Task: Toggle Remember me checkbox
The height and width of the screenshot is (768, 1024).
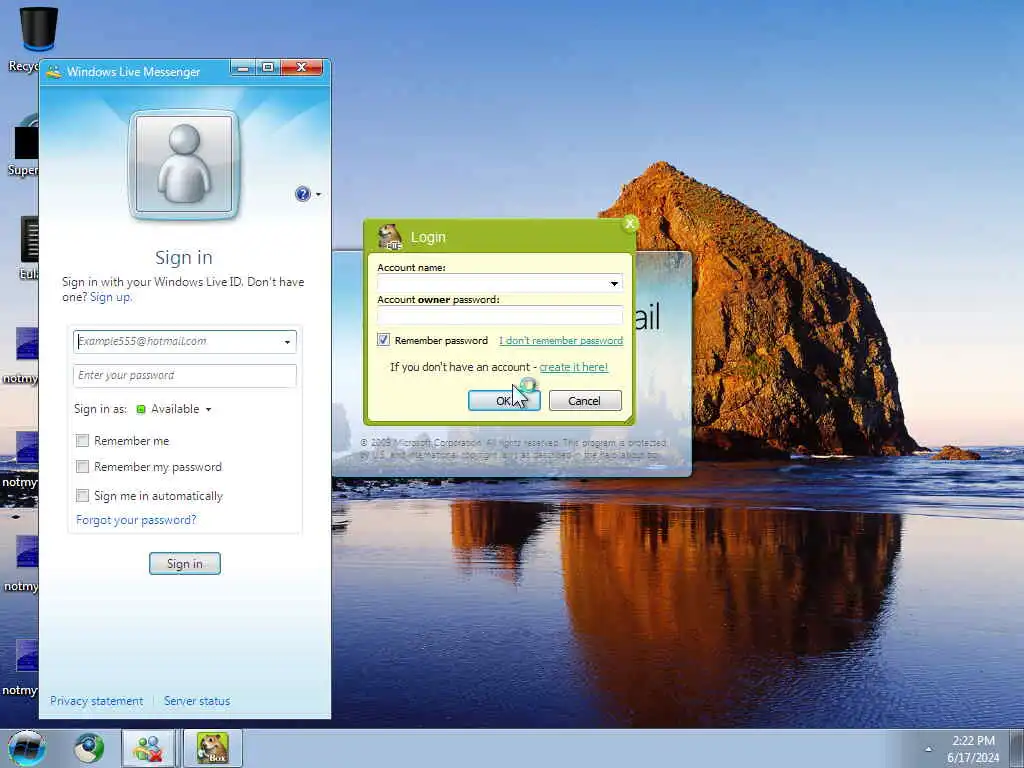Action: coord(82,441)
